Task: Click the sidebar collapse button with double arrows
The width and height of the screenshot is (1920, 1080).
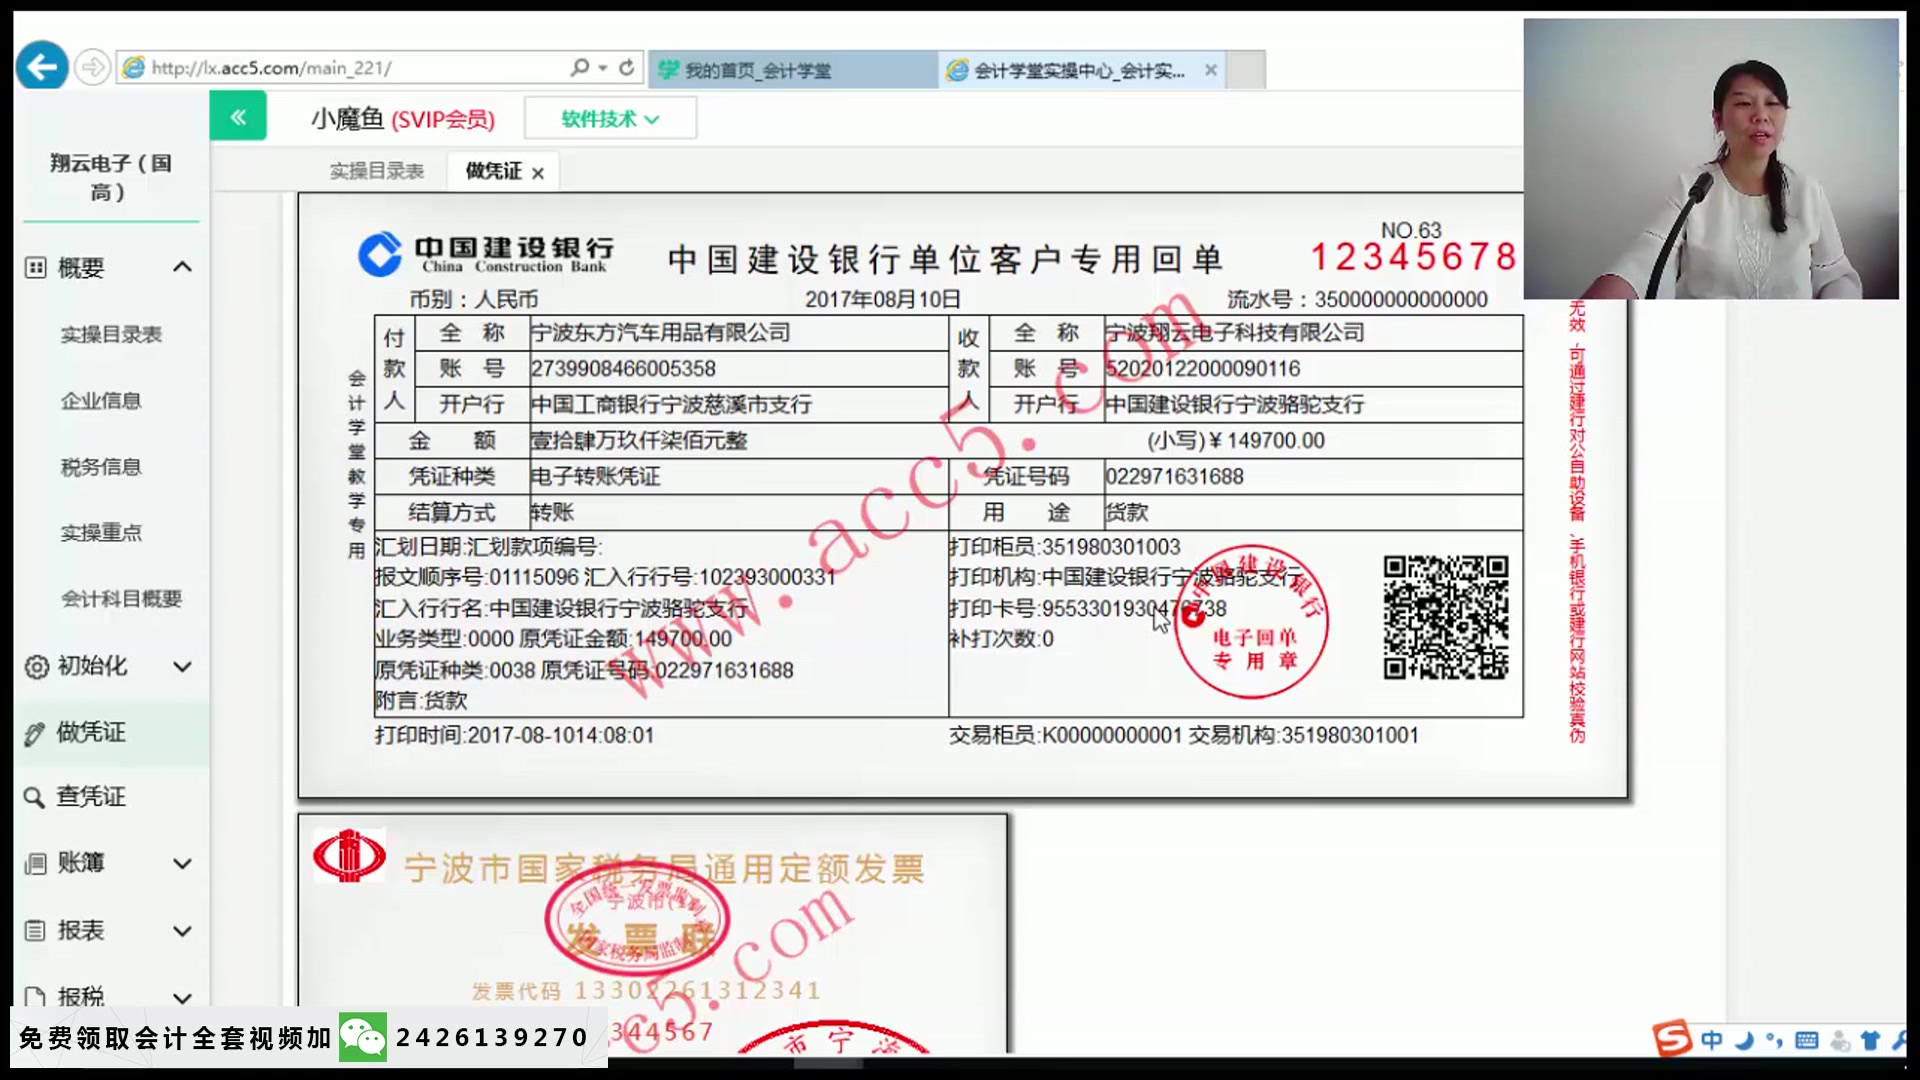Action: pos(238,115)
